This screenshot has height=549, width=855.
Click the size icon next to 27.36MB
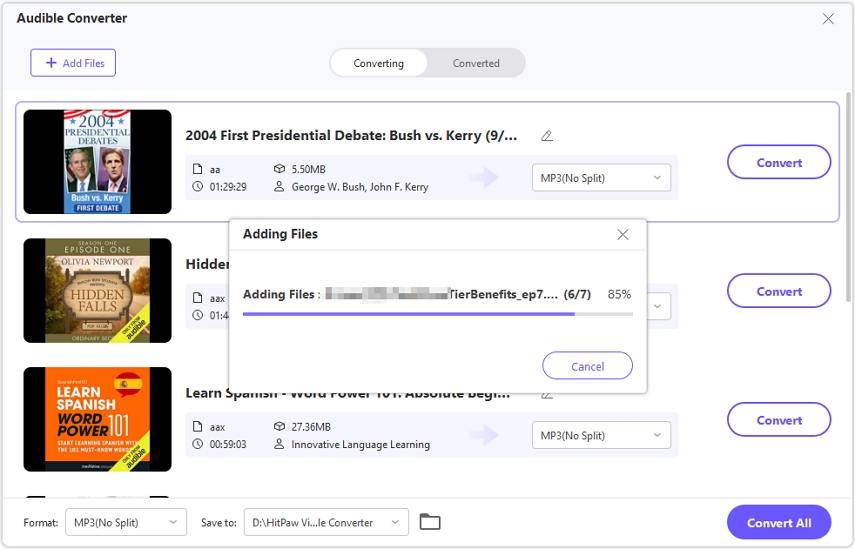279,426
